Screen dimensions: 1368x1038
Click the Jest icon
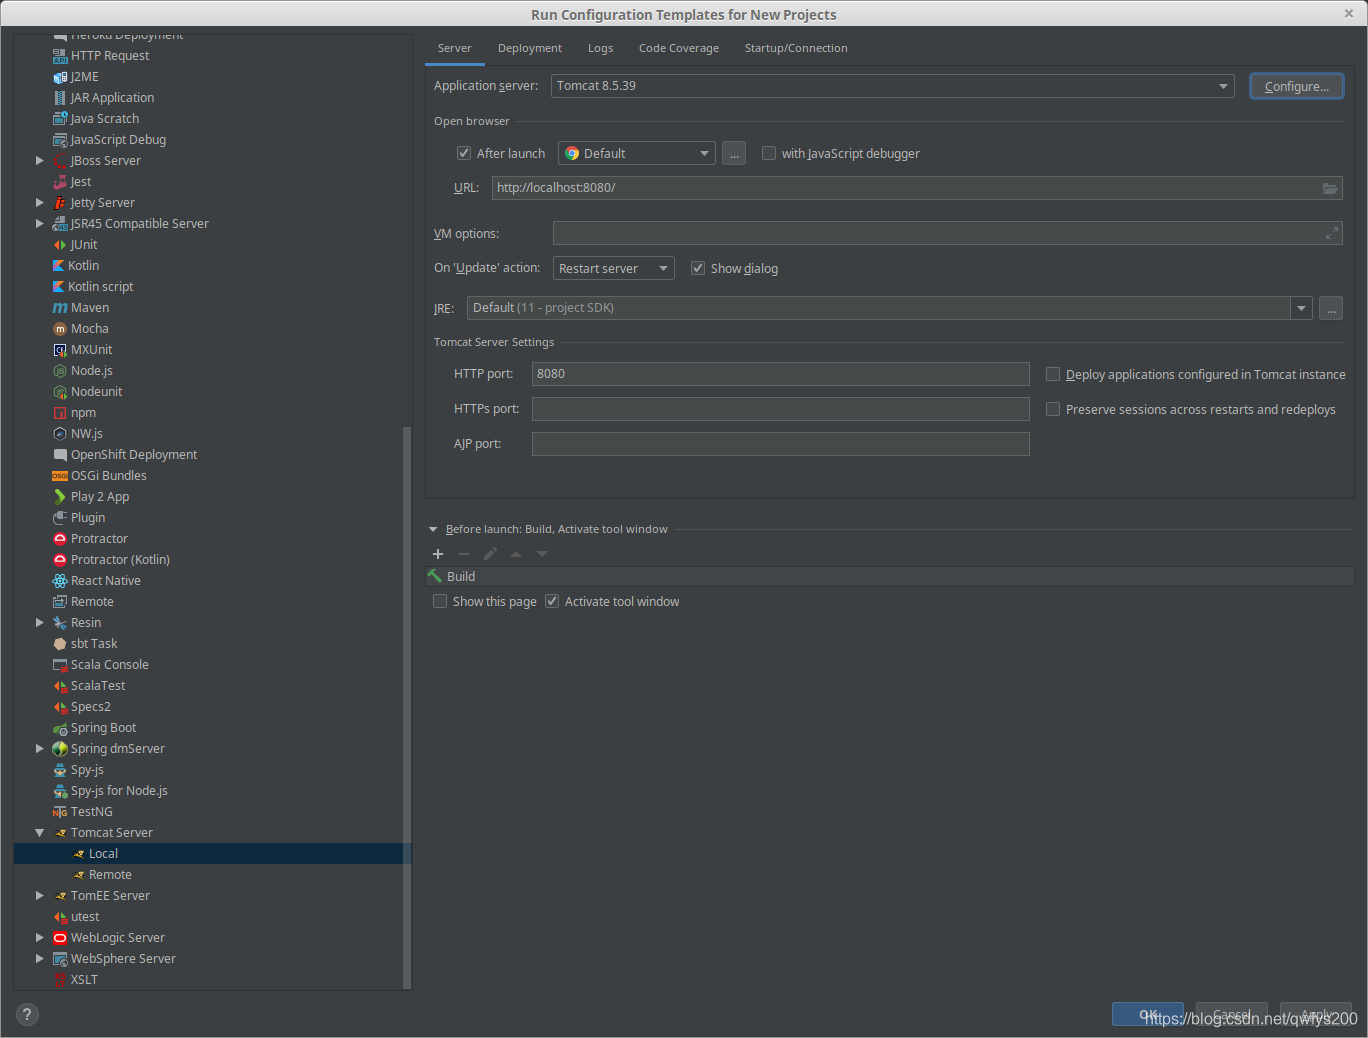tap(60, 182)
